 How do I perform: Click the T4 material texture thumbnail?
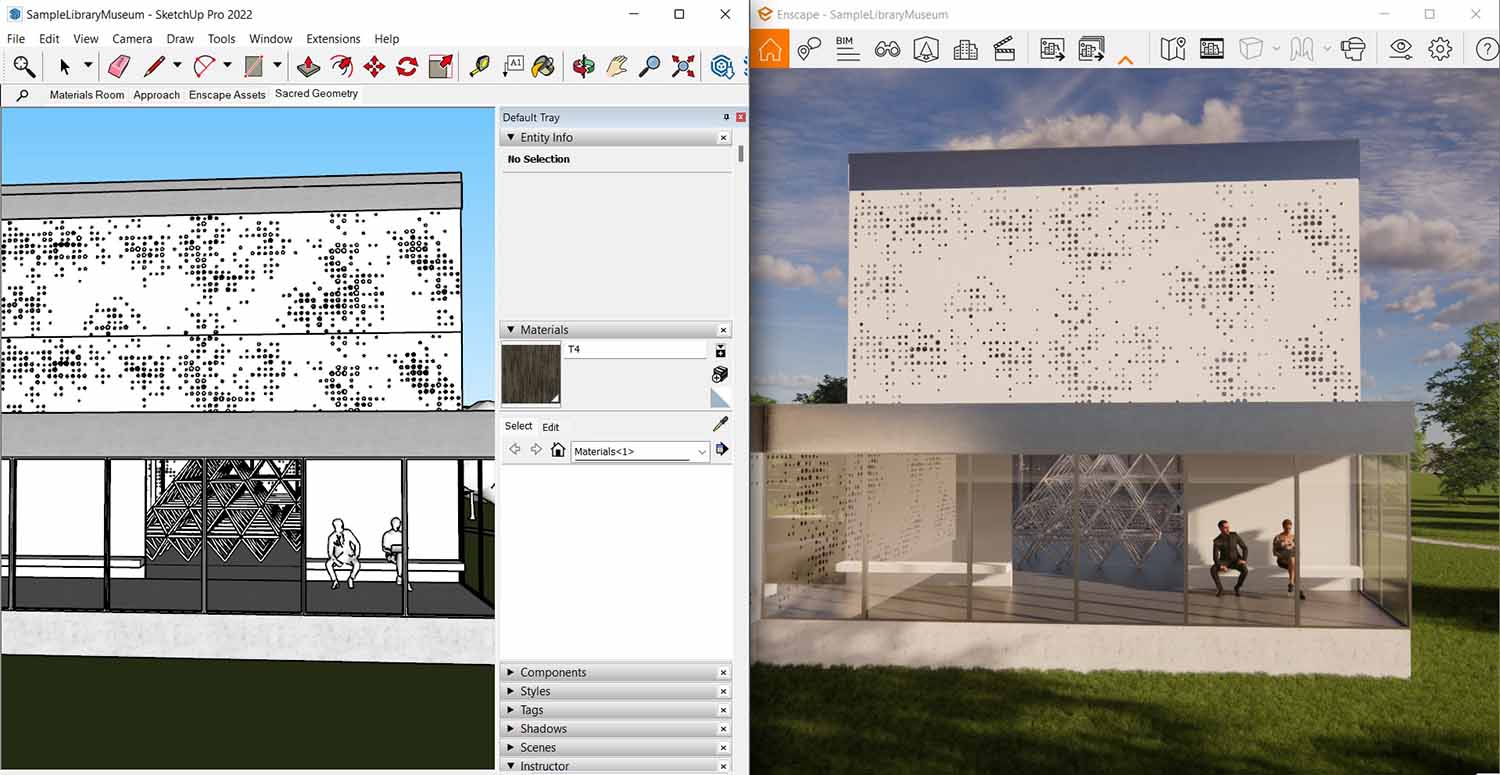click(531, 374)
